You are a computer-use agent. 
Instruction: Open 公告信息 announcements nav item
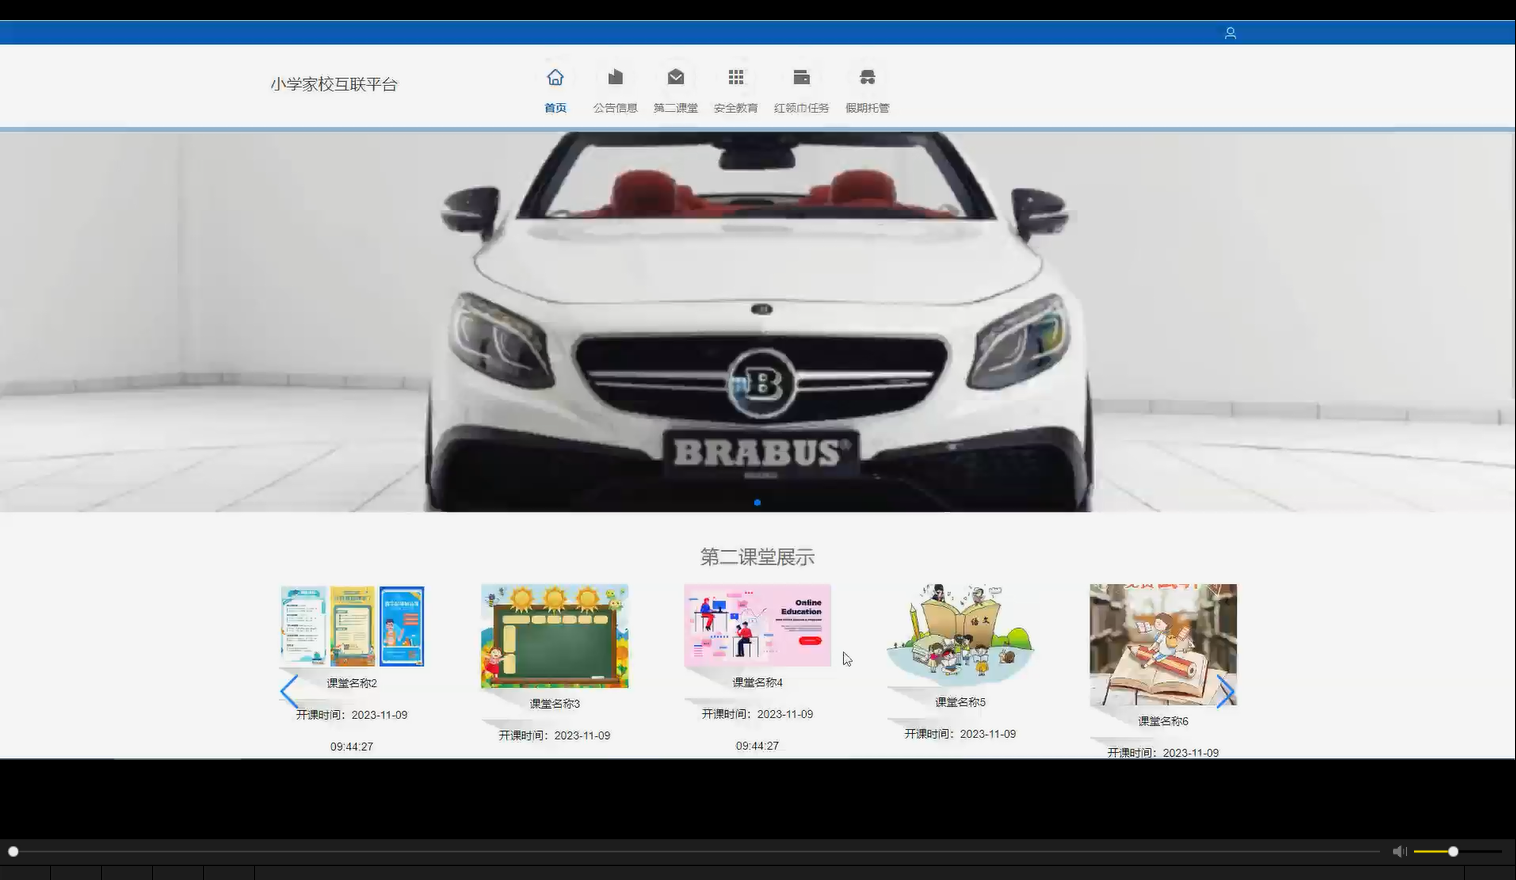pos(615,90)
